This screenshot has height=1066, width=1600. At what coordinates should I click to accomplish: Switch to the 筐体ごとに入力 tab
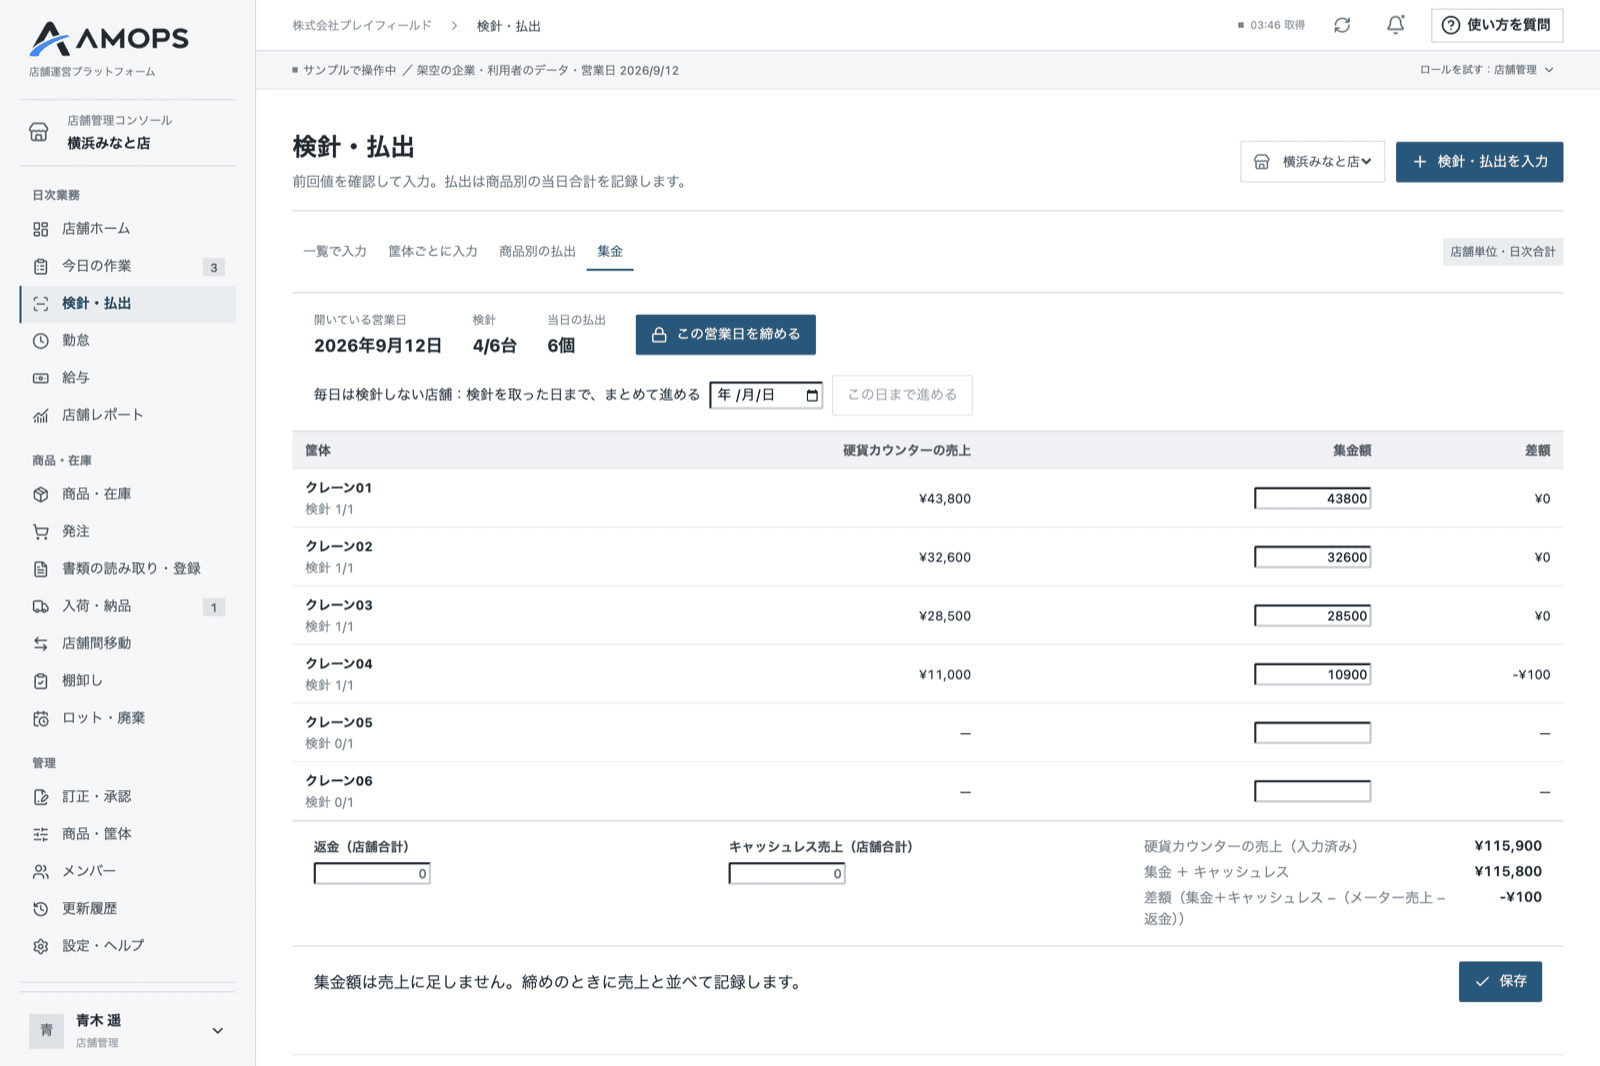[x=433, y=251]
